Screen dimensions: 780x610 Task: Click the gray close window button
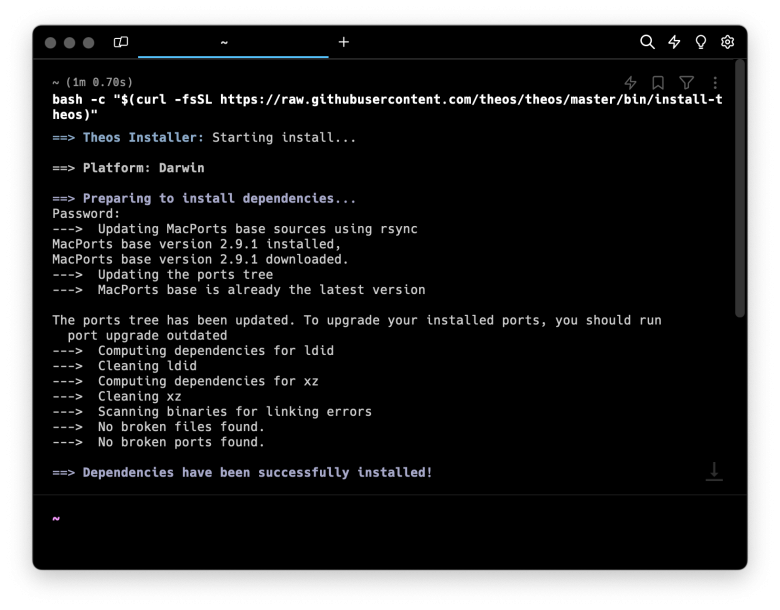pos(50,43)
